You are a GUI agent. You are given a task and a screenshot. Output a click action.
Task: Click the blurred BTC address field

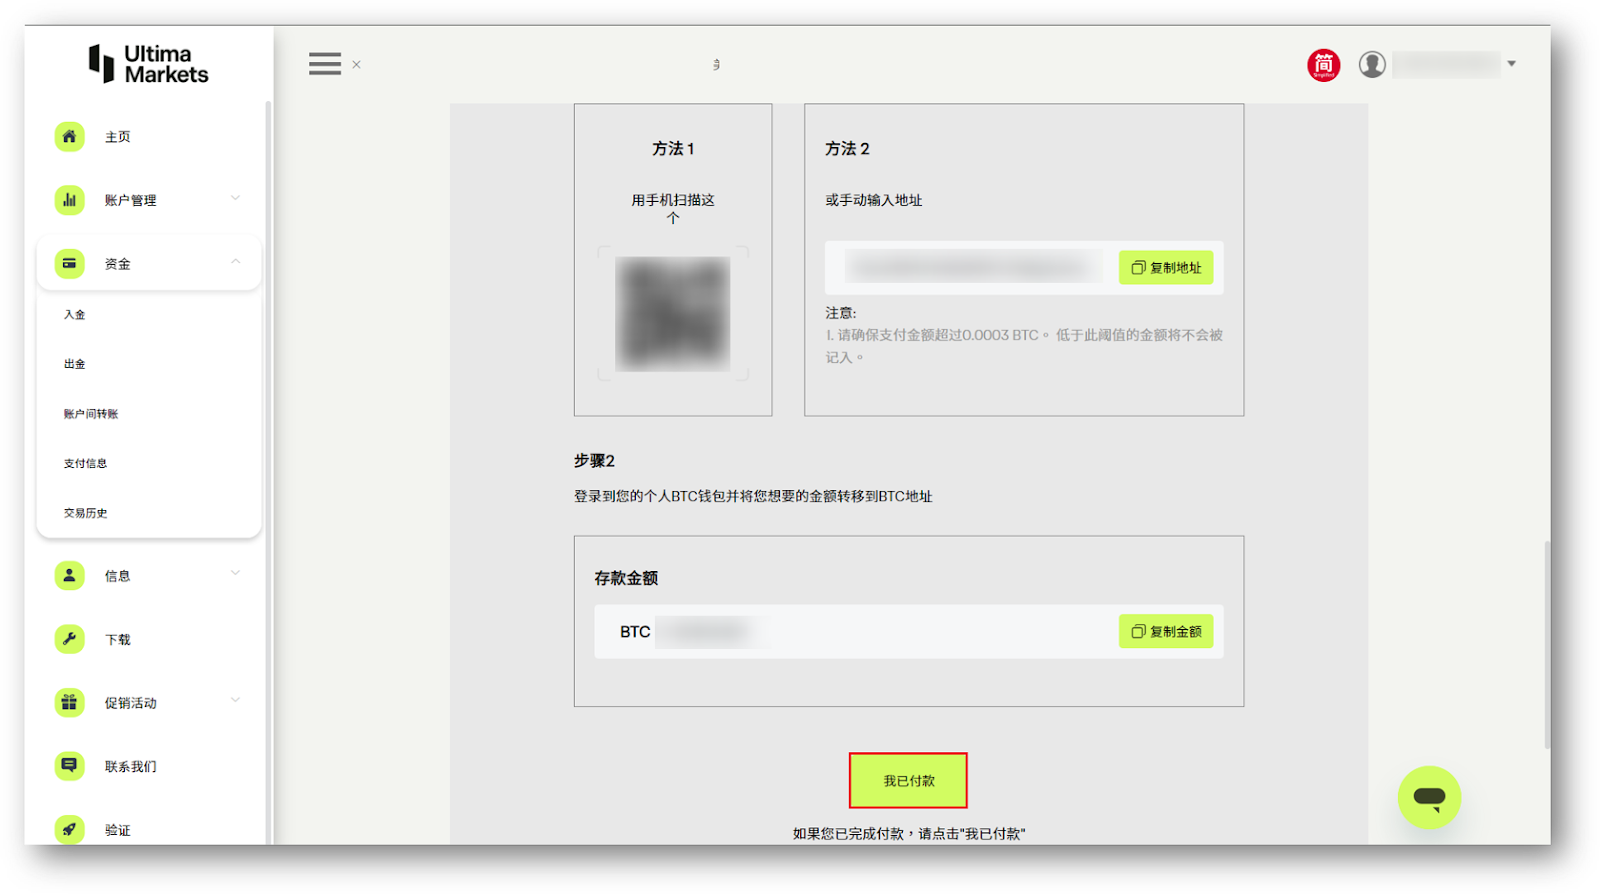point(972,267)
